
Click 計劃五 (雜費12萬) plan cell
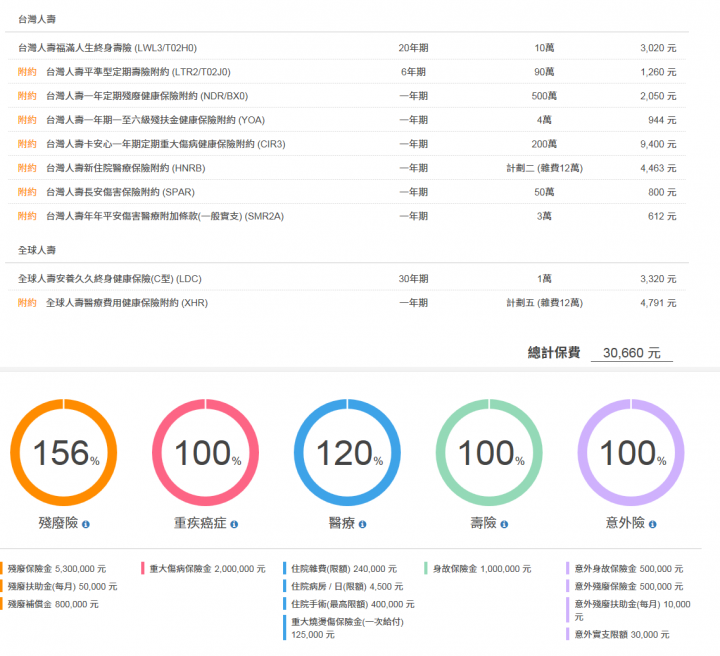coord(544,303)
